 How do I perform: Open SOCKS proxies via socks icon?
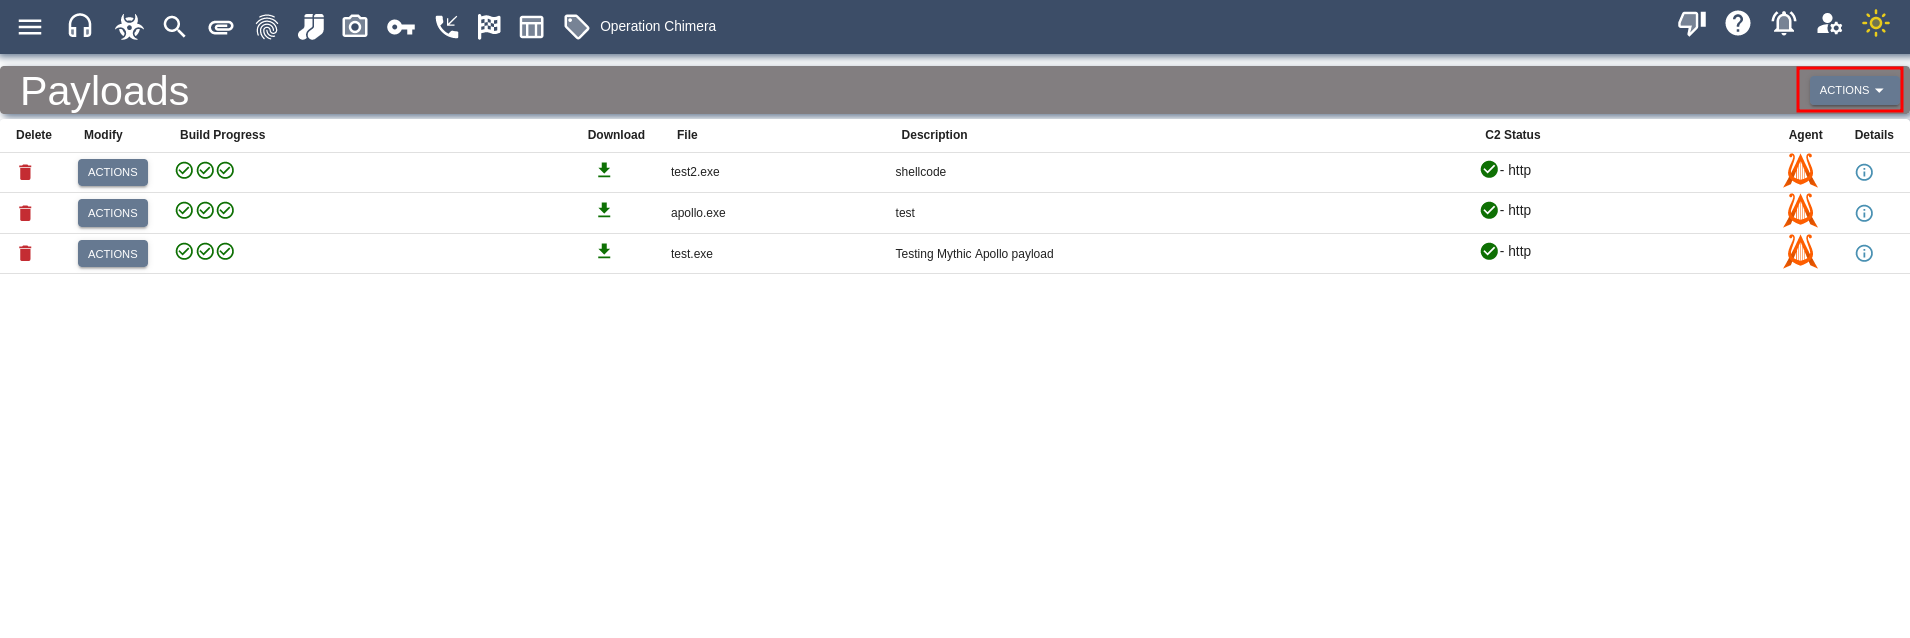[x=311, y=27]
